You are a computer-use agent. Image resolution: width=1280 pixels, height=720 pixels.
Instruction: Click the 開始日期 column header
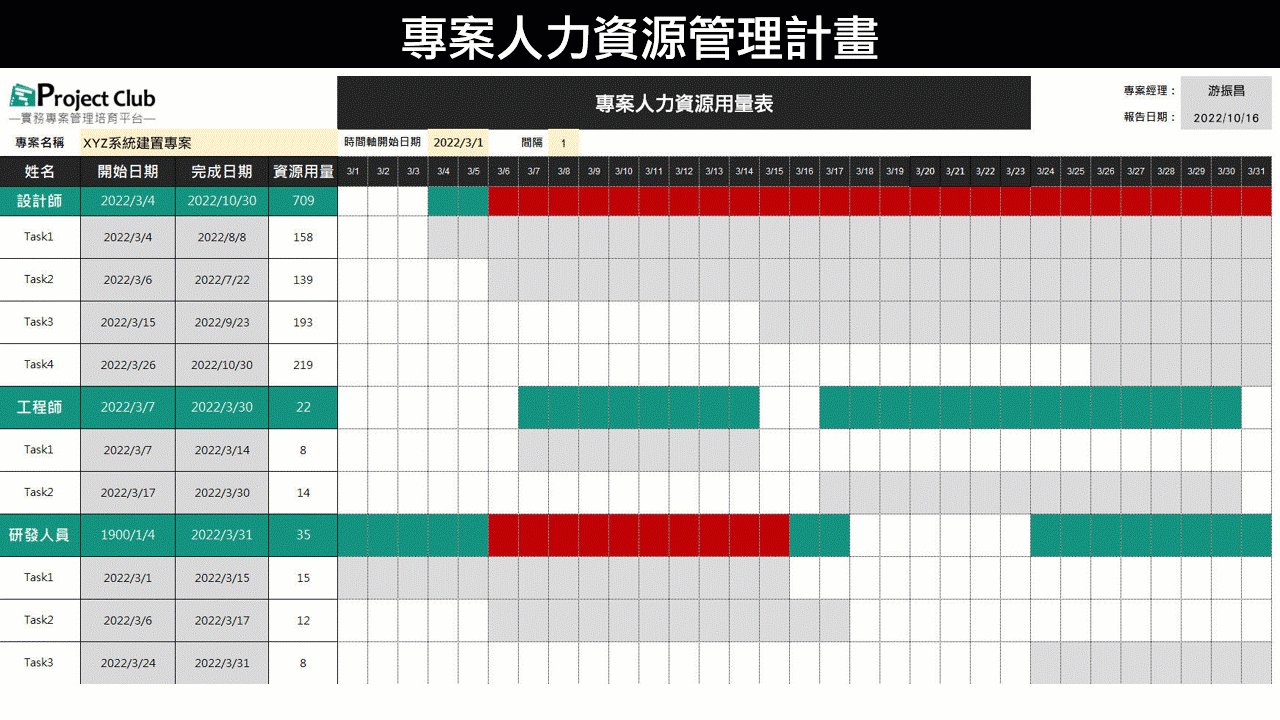click(x=128, y=172)
